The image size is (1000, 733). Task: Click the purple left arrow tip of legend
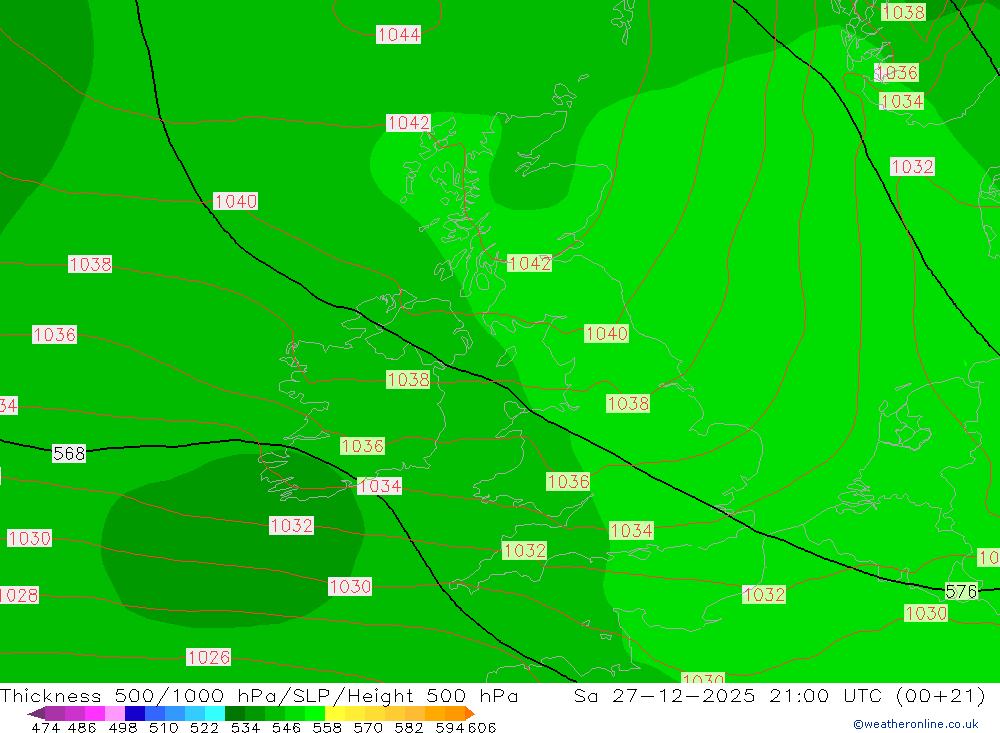tap(36, 713)
